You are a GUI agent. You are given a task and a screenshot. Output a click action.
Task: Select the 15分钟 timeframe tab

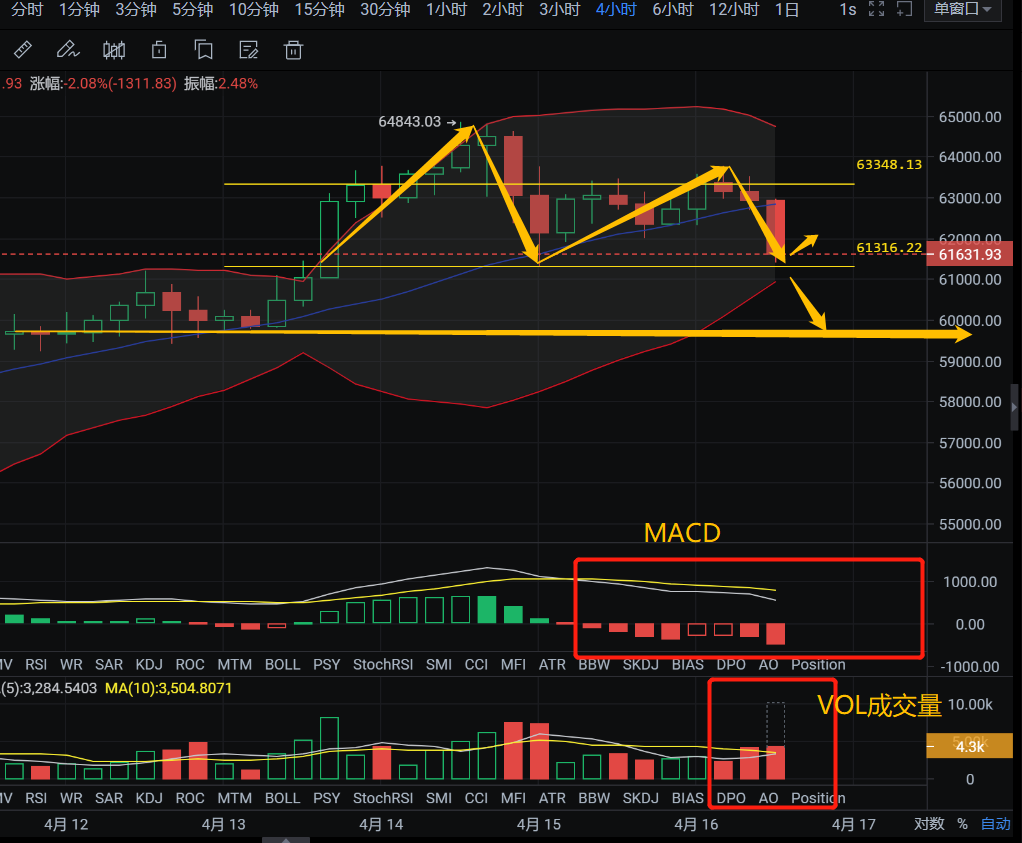click(319, 10)
